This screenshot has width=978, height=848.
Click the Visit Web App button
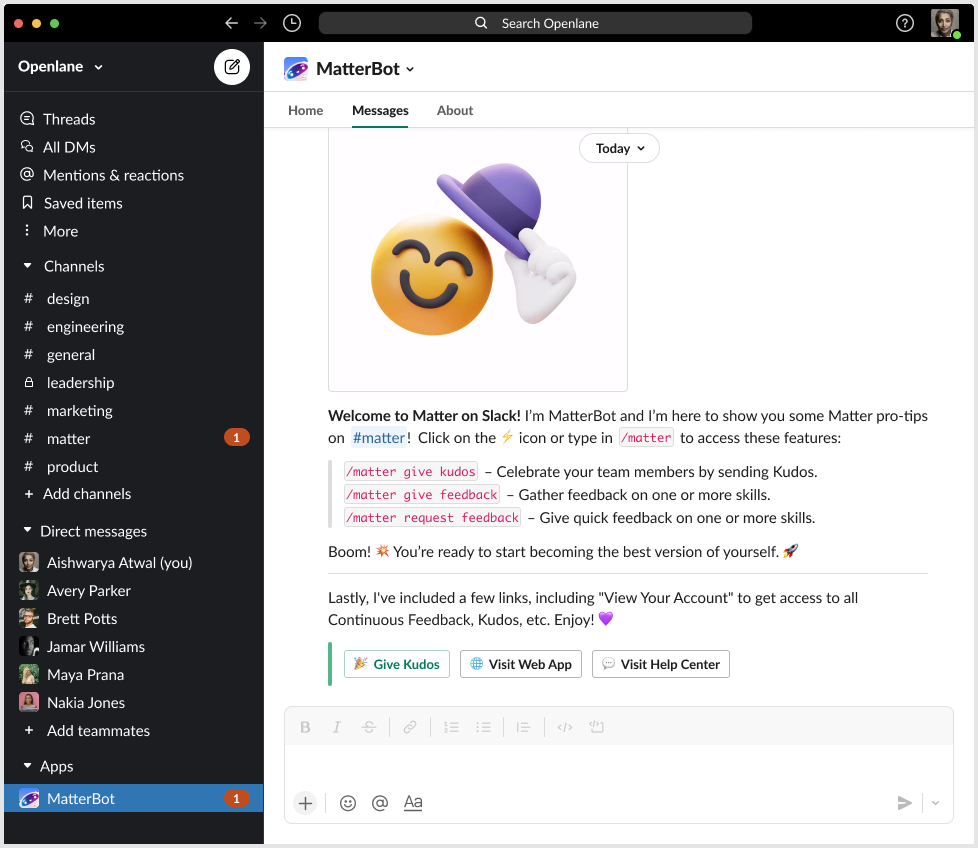(x=521, y=664)
